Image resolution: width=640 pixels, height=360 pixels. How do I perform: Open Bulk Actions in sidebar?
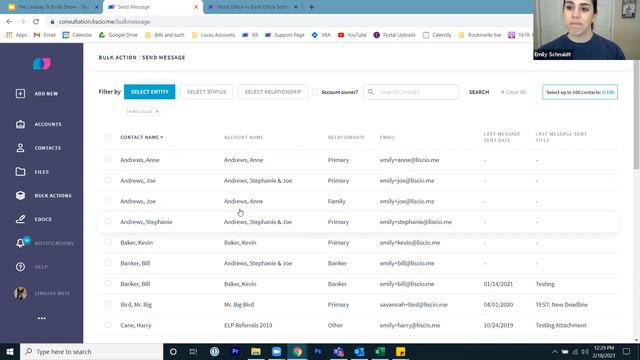tap(43, 196)
